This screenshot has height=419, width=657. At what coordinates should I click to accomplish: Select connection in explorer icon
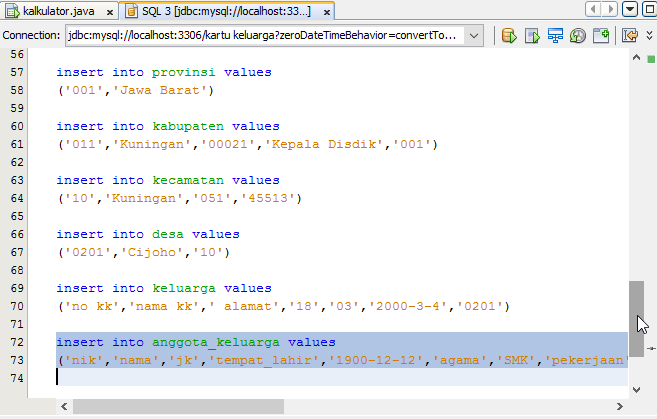(555, 36)
